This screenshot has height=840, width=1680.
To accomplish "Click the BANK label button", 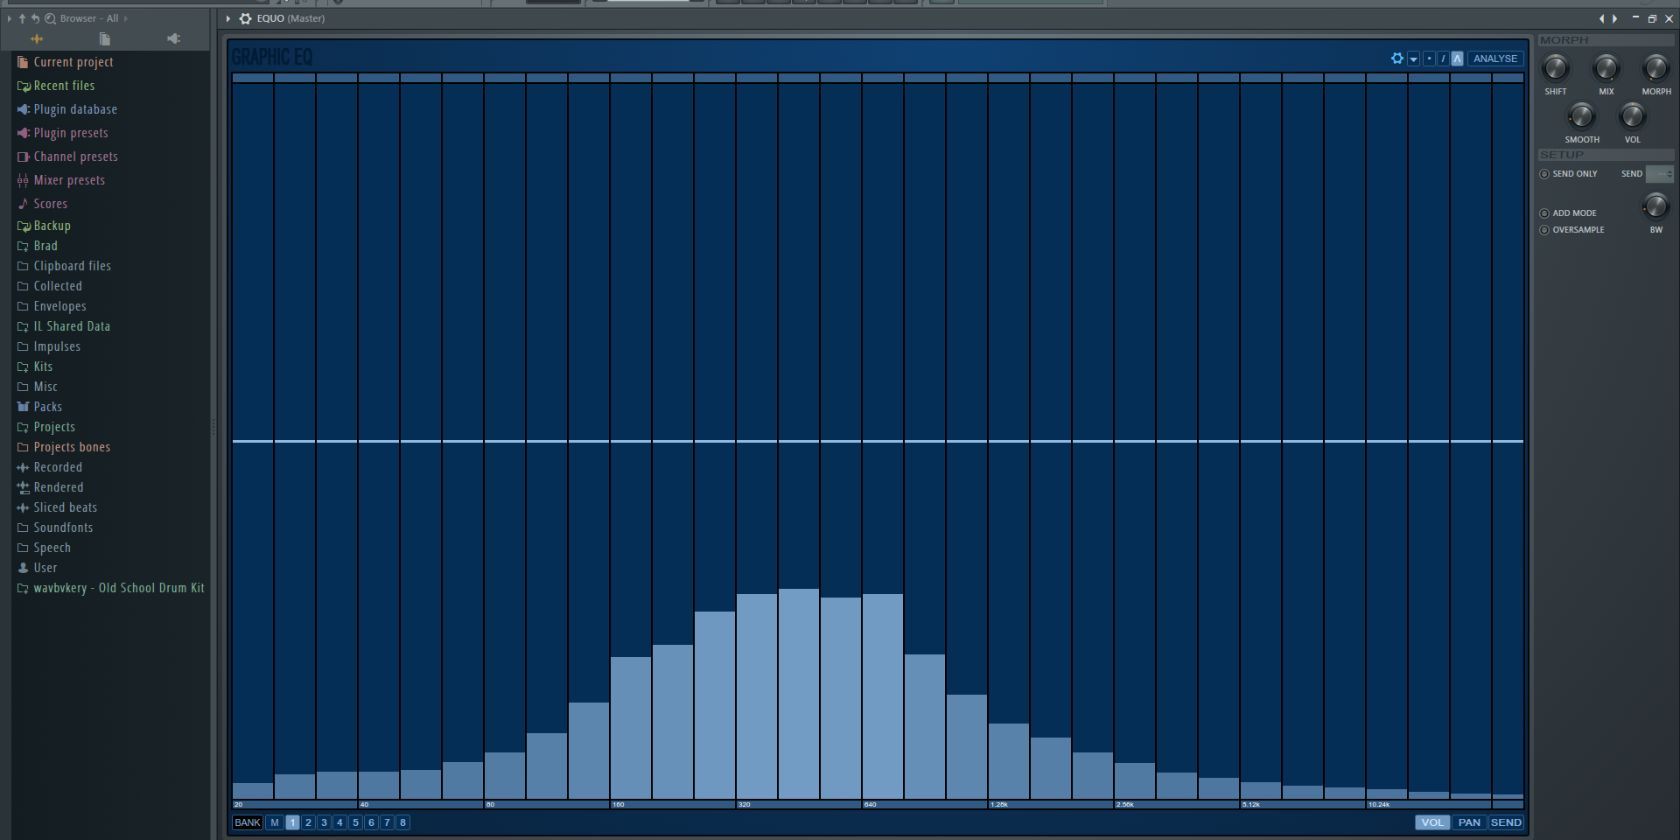I will (247, 822).
